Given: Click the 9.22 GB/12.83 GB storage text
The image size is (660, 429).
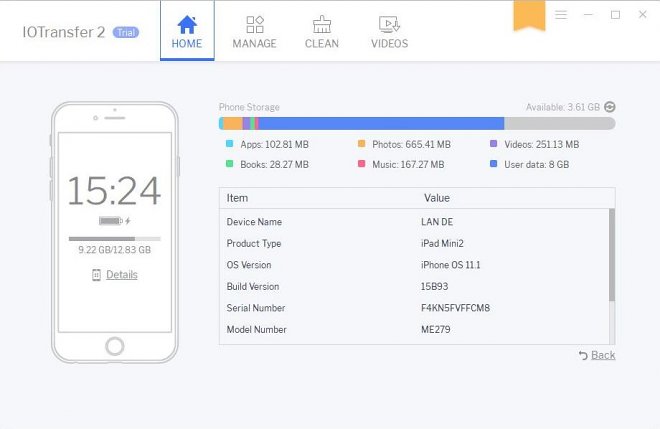Looking at the screenshot, I should 114,250.
